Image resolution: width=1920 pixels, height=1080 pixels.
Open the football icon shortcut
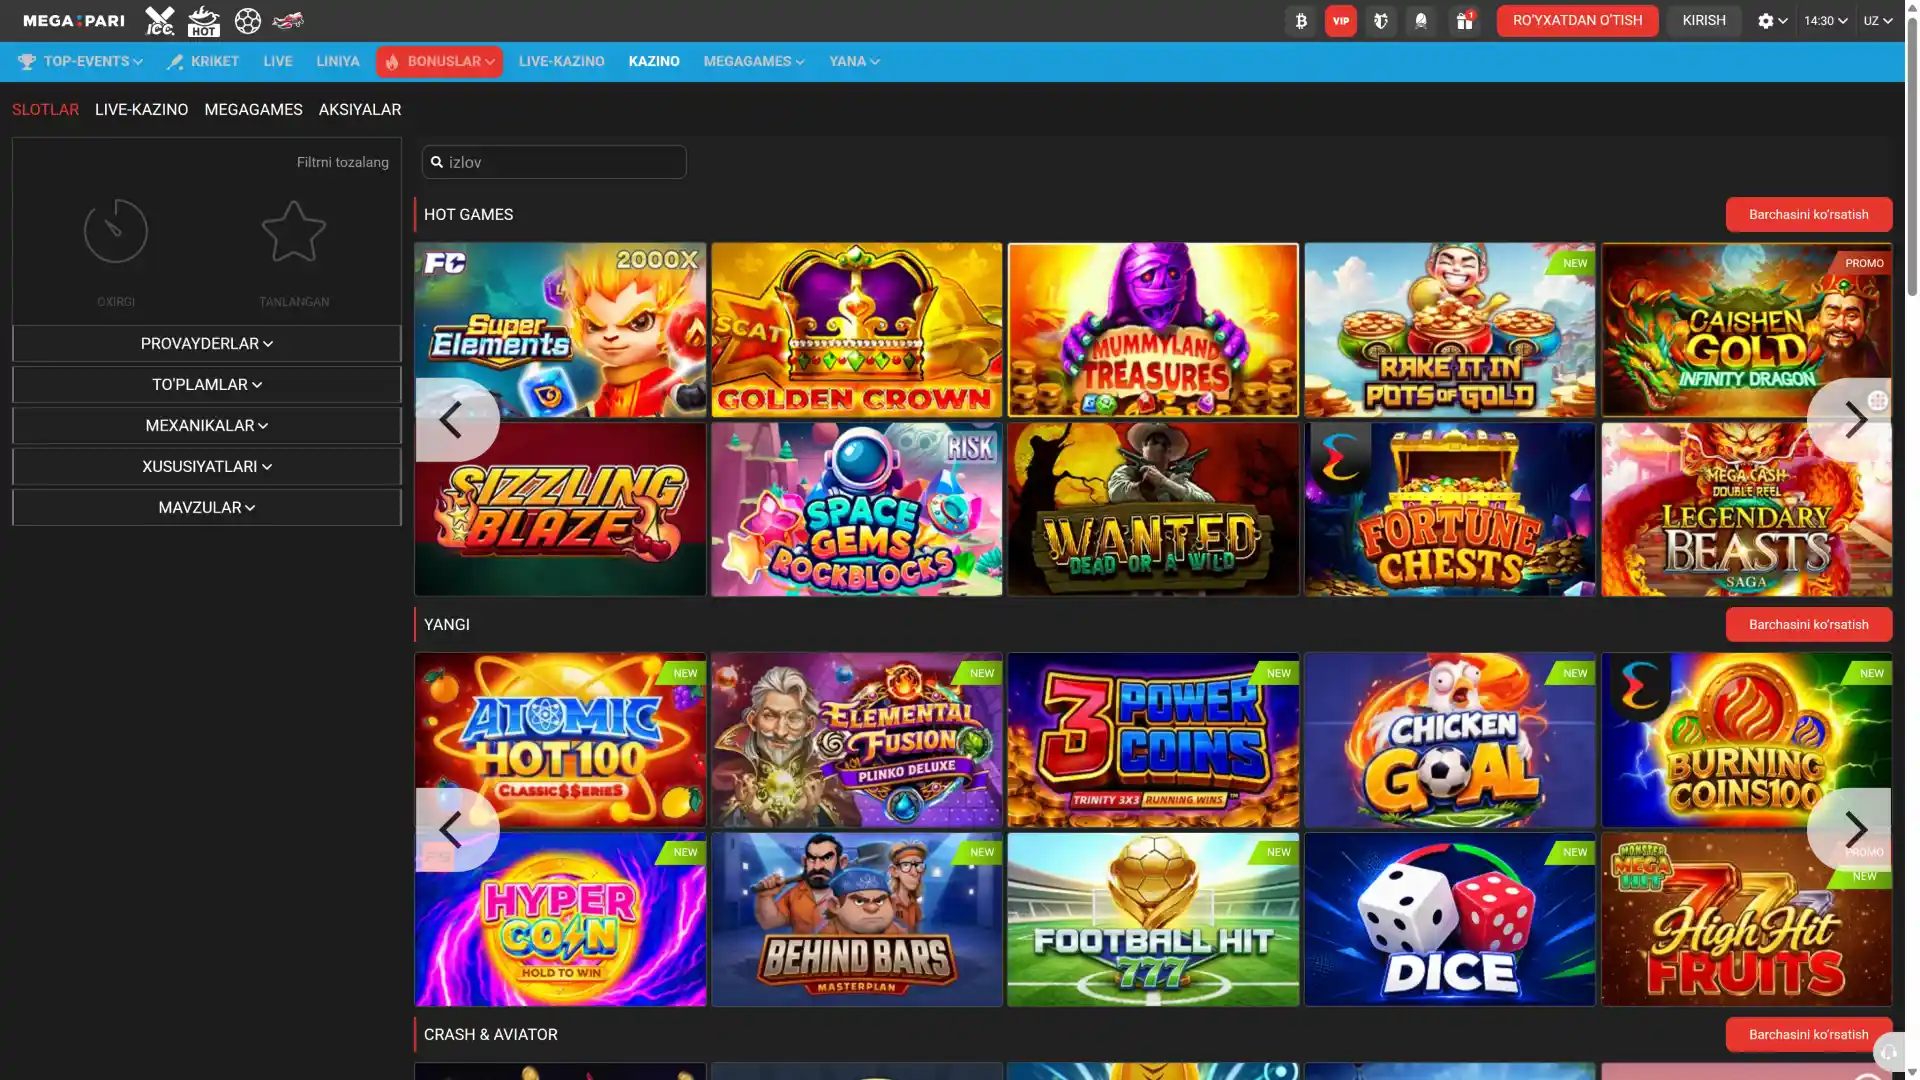click(x=247, y=21)
